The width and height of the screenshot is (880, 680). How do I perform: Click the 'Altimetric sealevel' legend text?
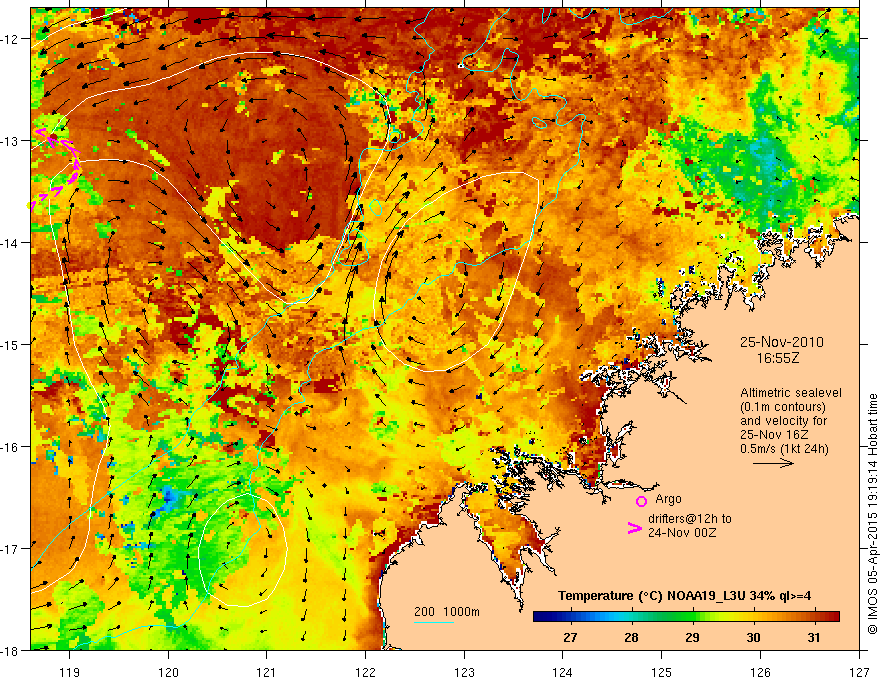pos(791,393)
